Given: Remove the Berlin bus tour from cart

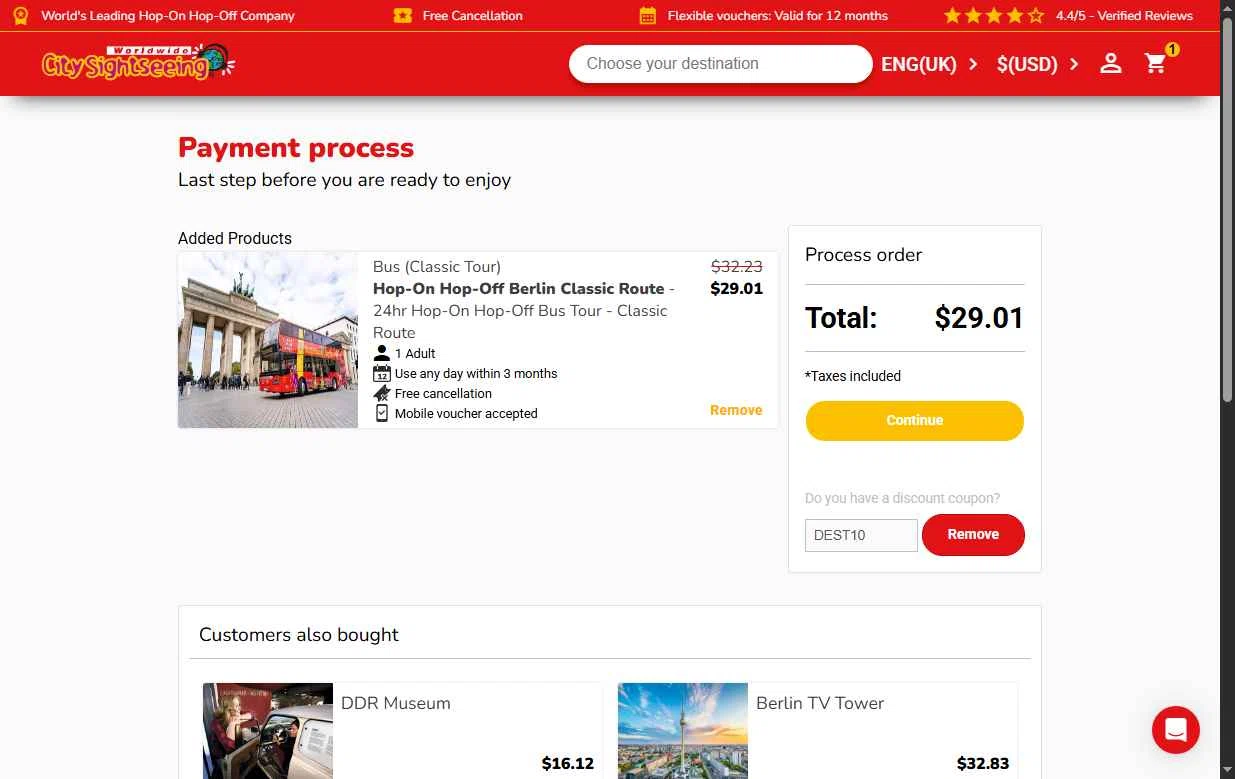Looking at the screenshot, I should pyautogui.click(x=736, y=410).
